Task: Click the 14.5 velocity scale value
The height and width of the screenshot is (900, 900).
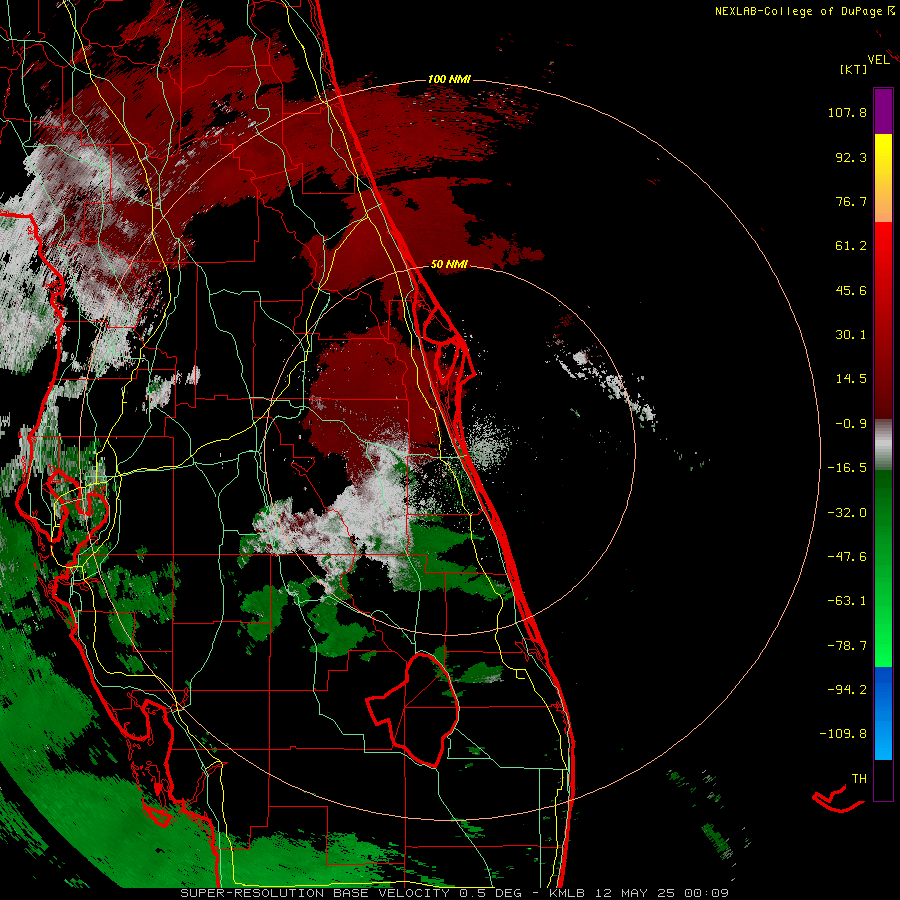Action: [851, 379]
